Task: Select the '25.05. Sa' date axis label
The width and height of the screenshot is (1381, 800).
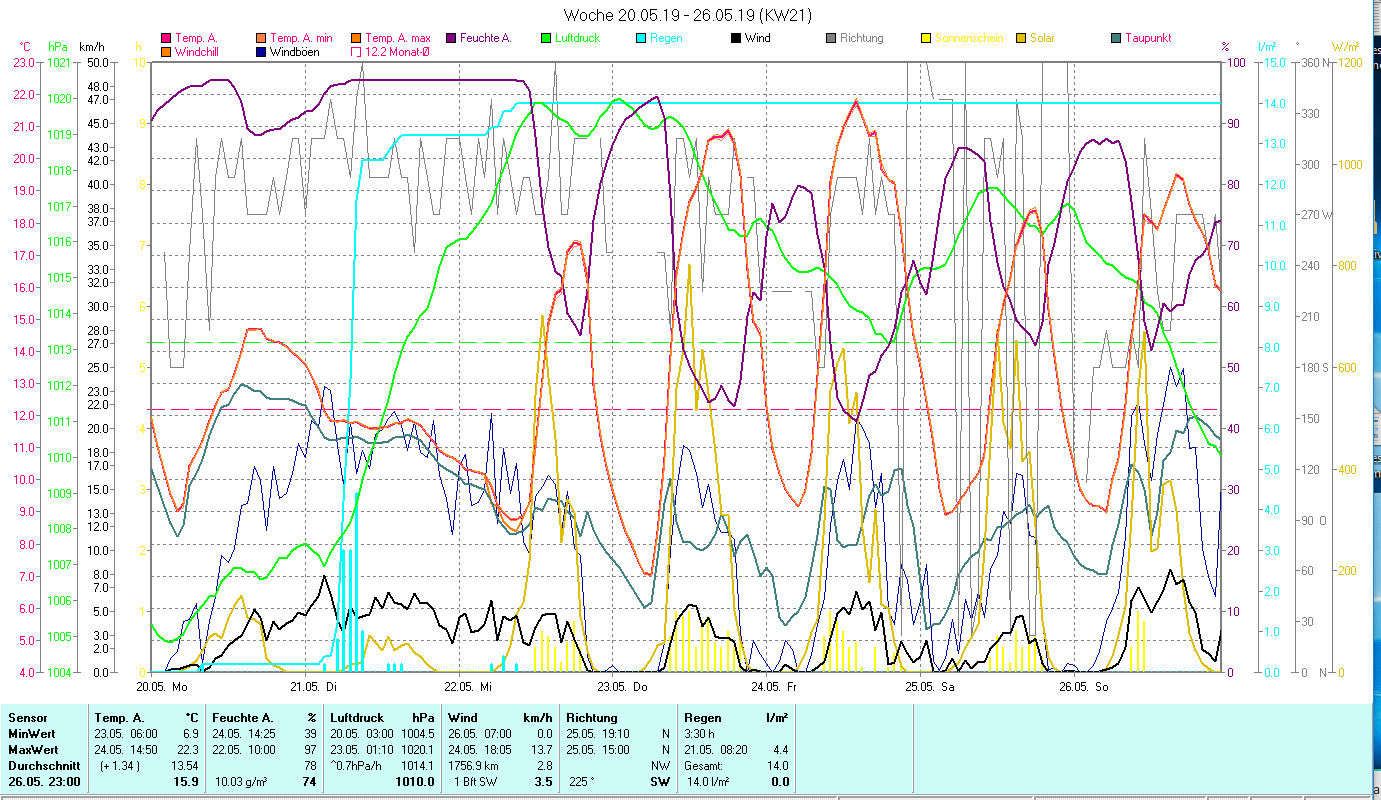Action: [x=929, y=687]
